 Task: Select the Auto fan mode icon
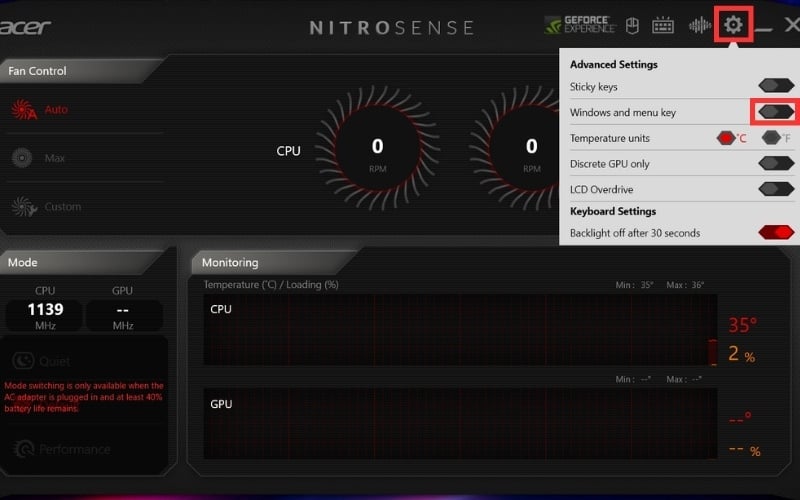(x=24, y=109)
